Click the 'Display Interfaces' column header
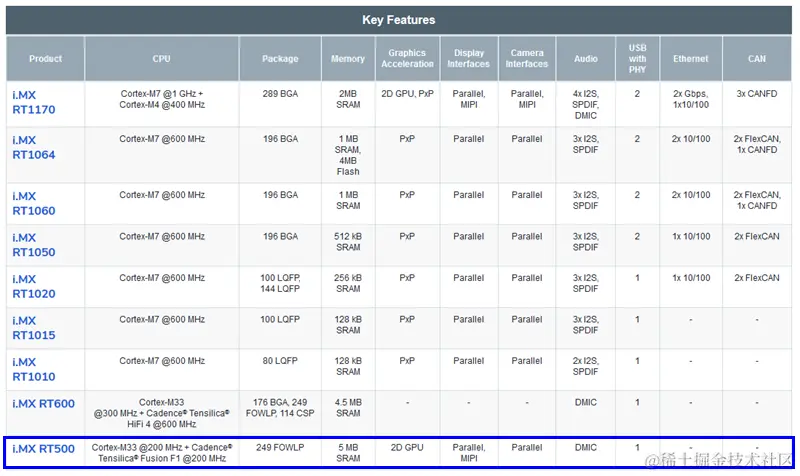Image resolution: width=800 pixels, height=476 pixels. point(468,59)
